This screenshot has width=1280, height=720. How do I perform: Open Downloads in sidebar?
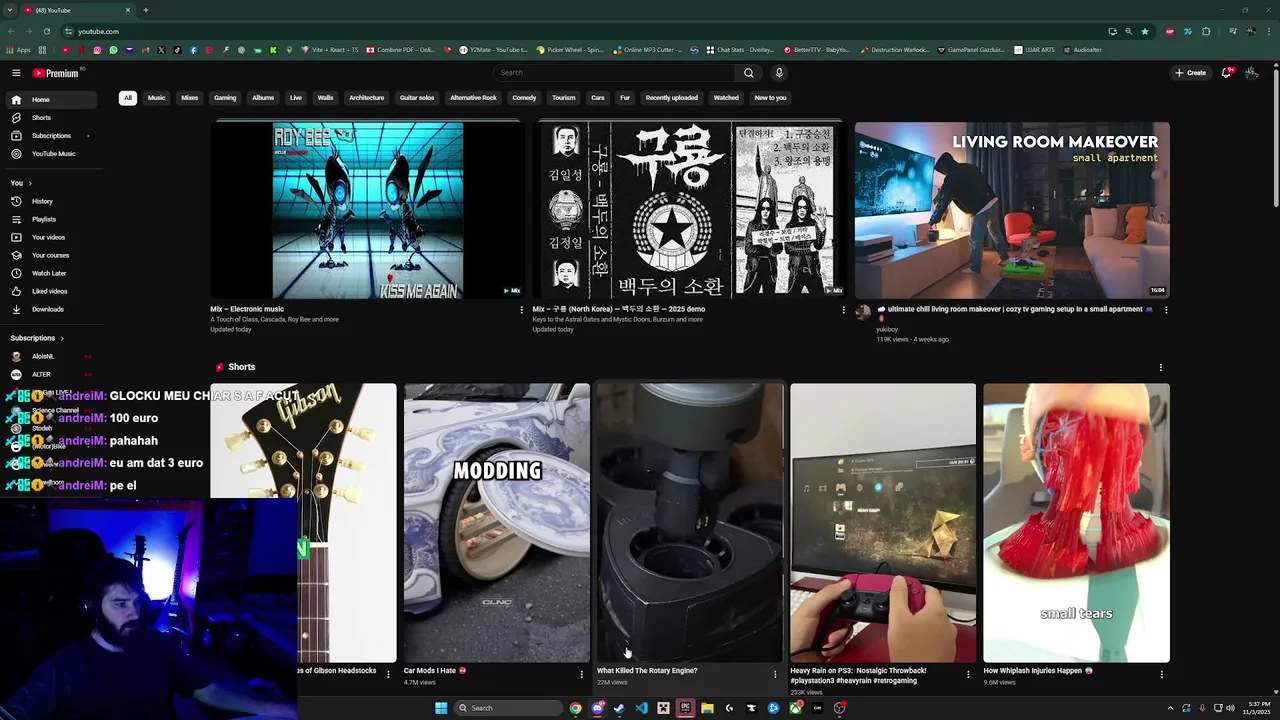[50, 309]
